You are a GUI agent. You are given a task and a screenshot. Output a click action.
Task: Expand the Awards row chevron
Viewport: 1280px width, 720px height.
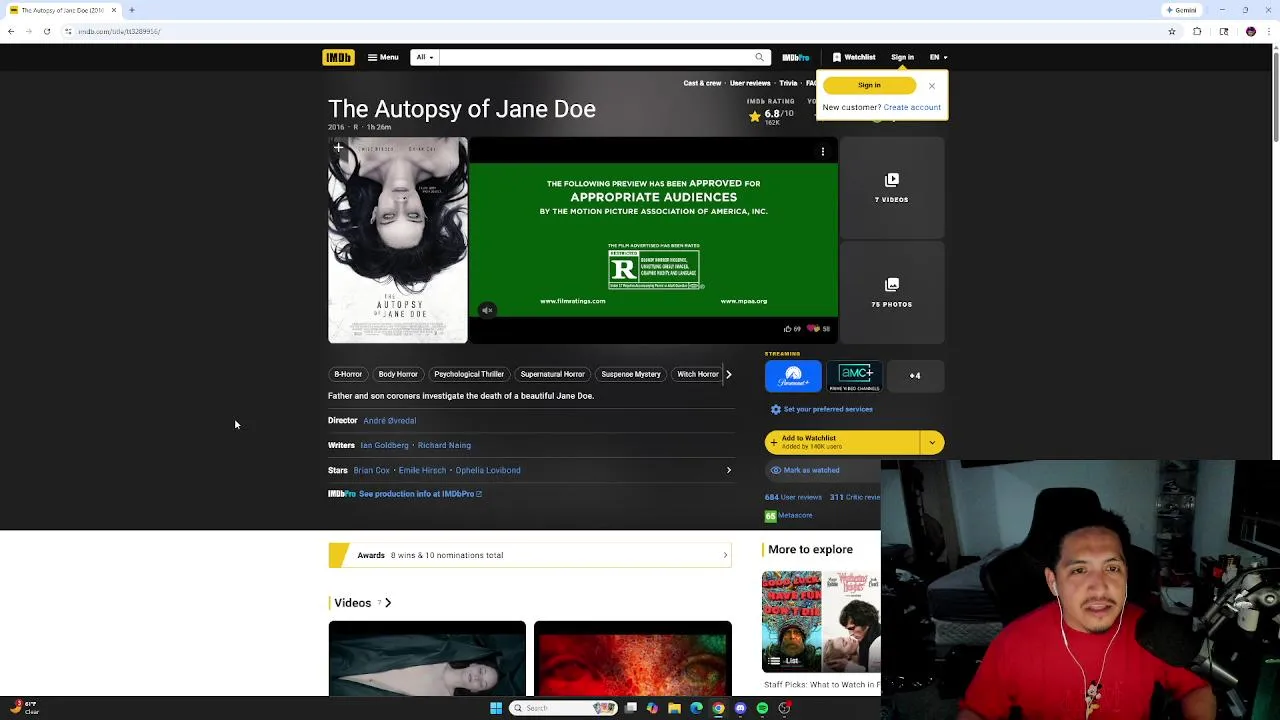[725, 555]
